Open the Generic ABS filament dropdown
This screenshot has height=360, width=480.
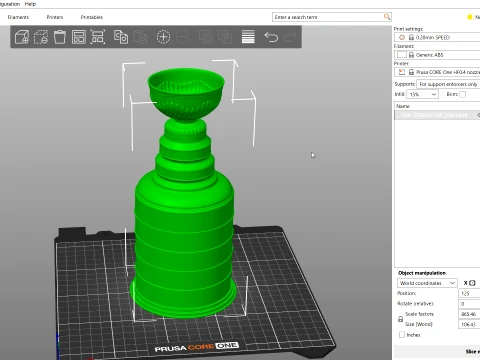click(437, 55)
